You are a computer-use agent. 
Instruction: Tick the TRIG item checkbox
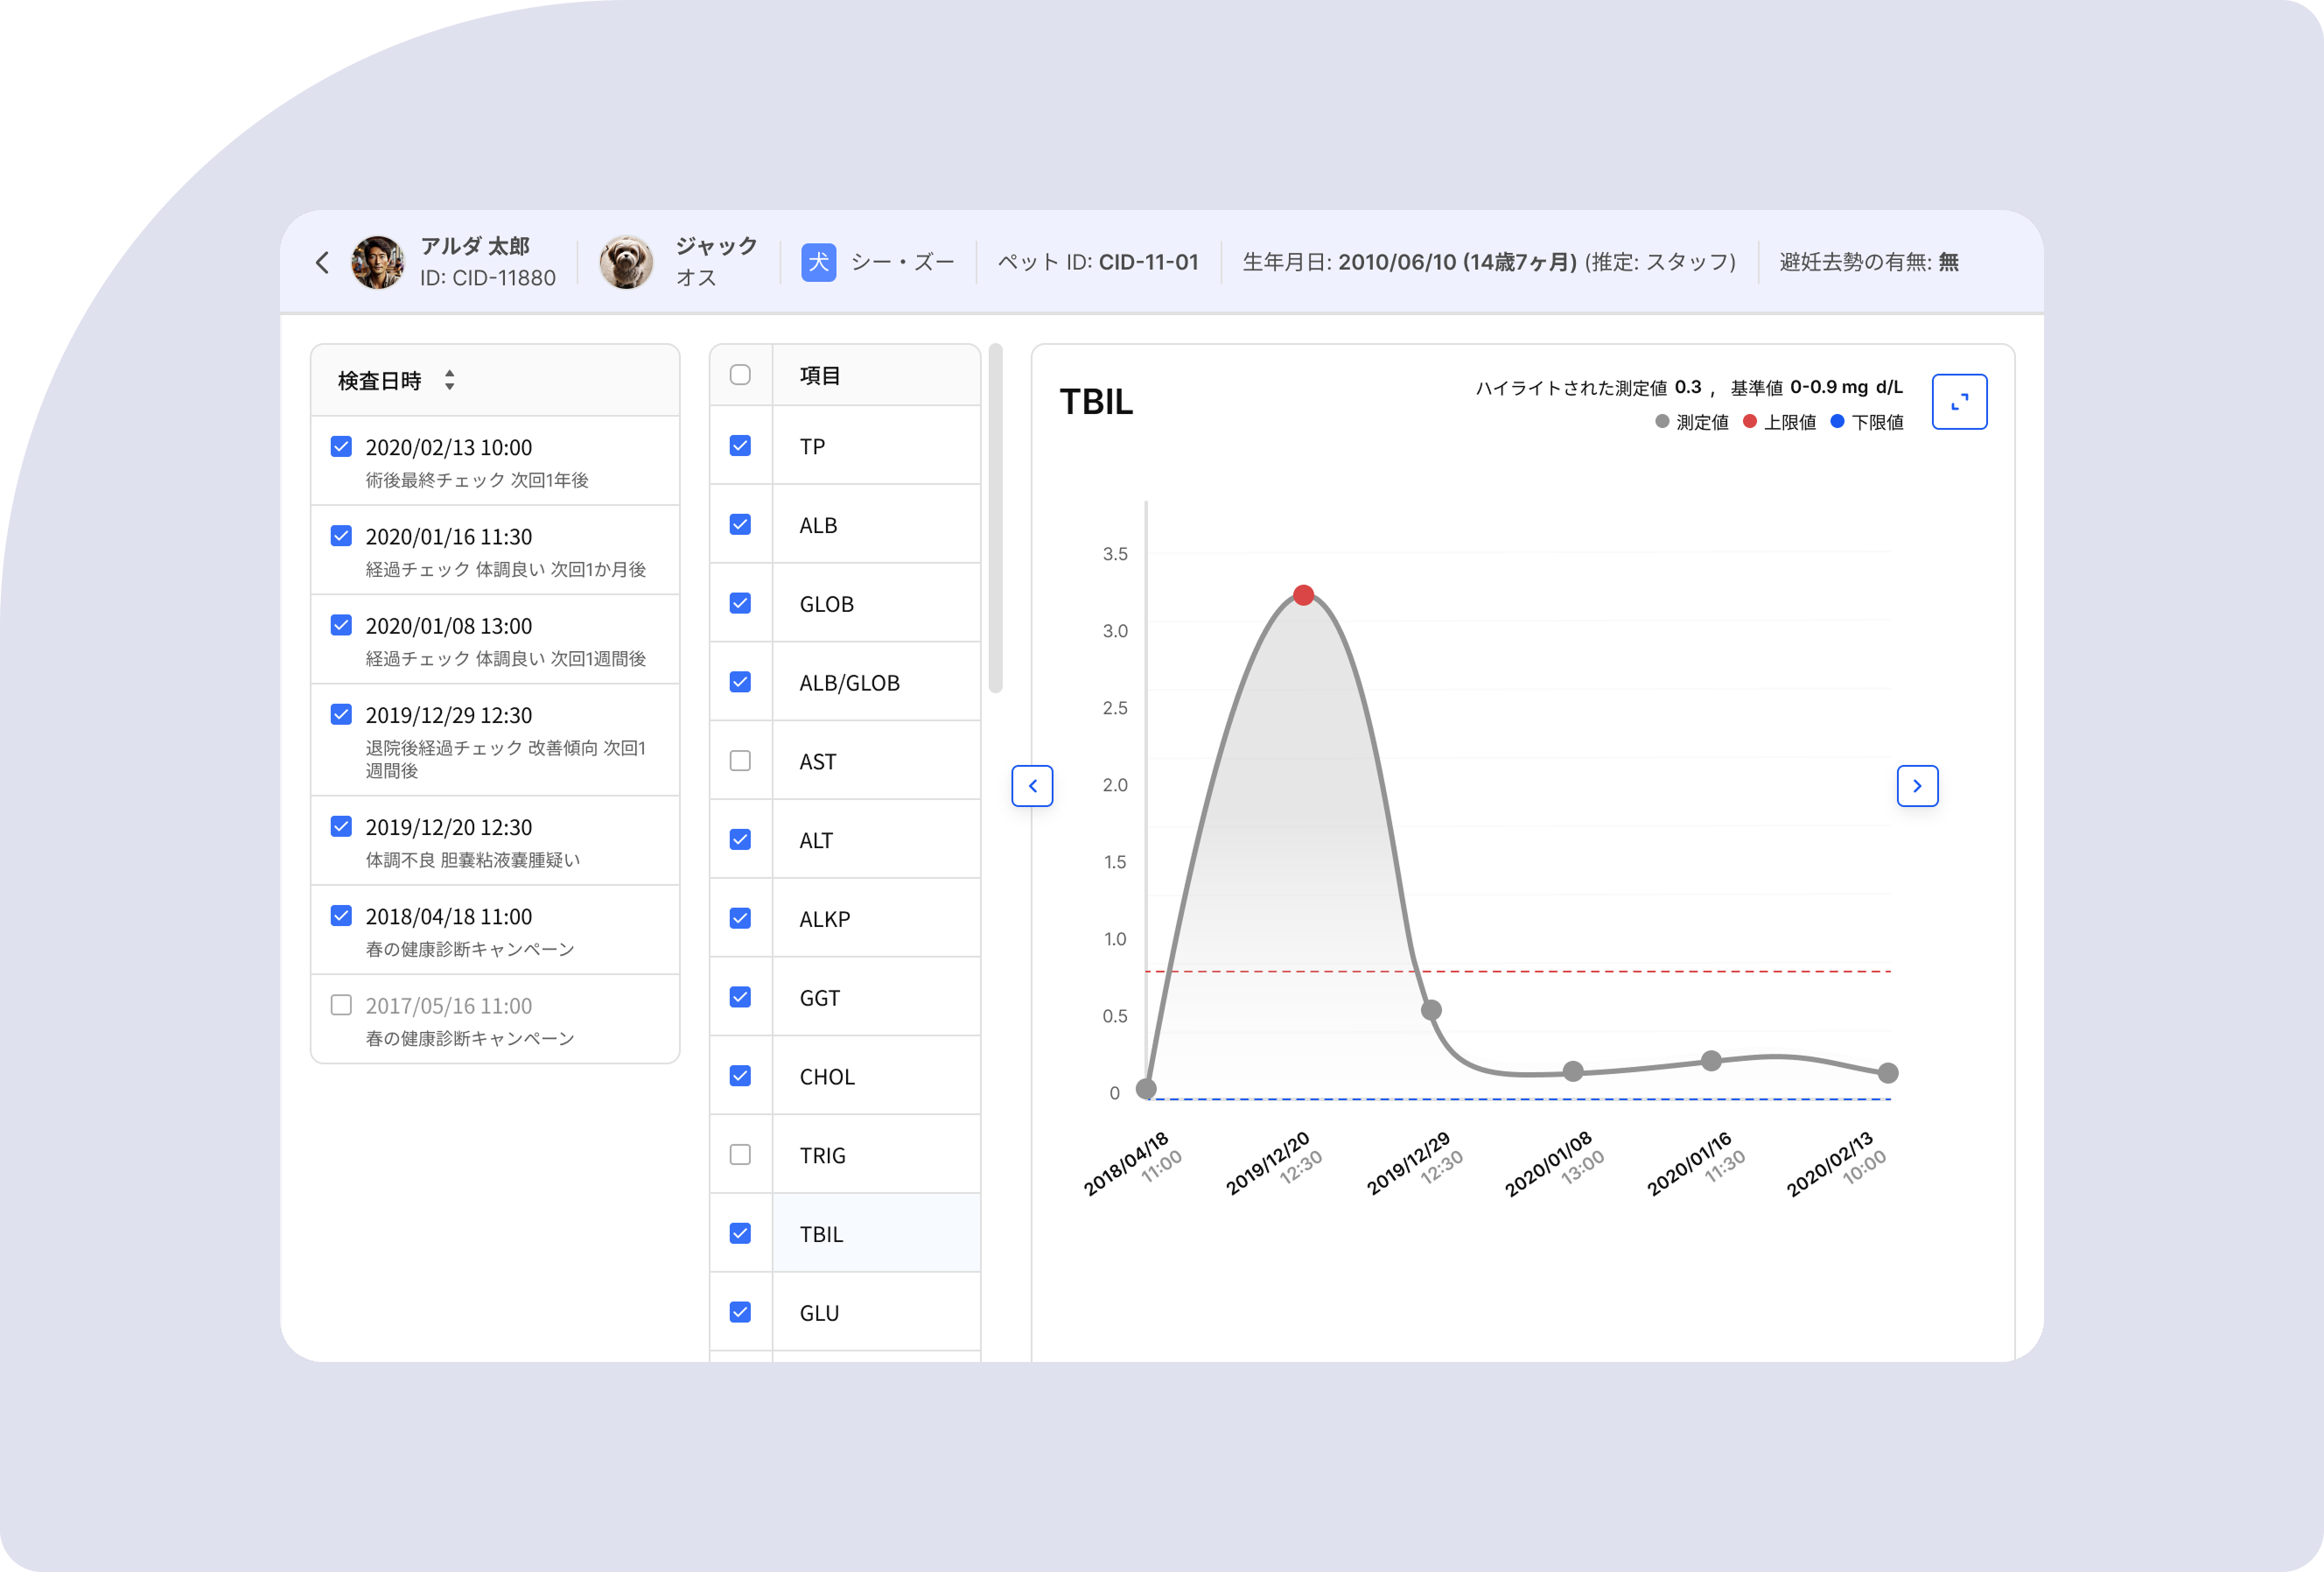click(740, 1155)
